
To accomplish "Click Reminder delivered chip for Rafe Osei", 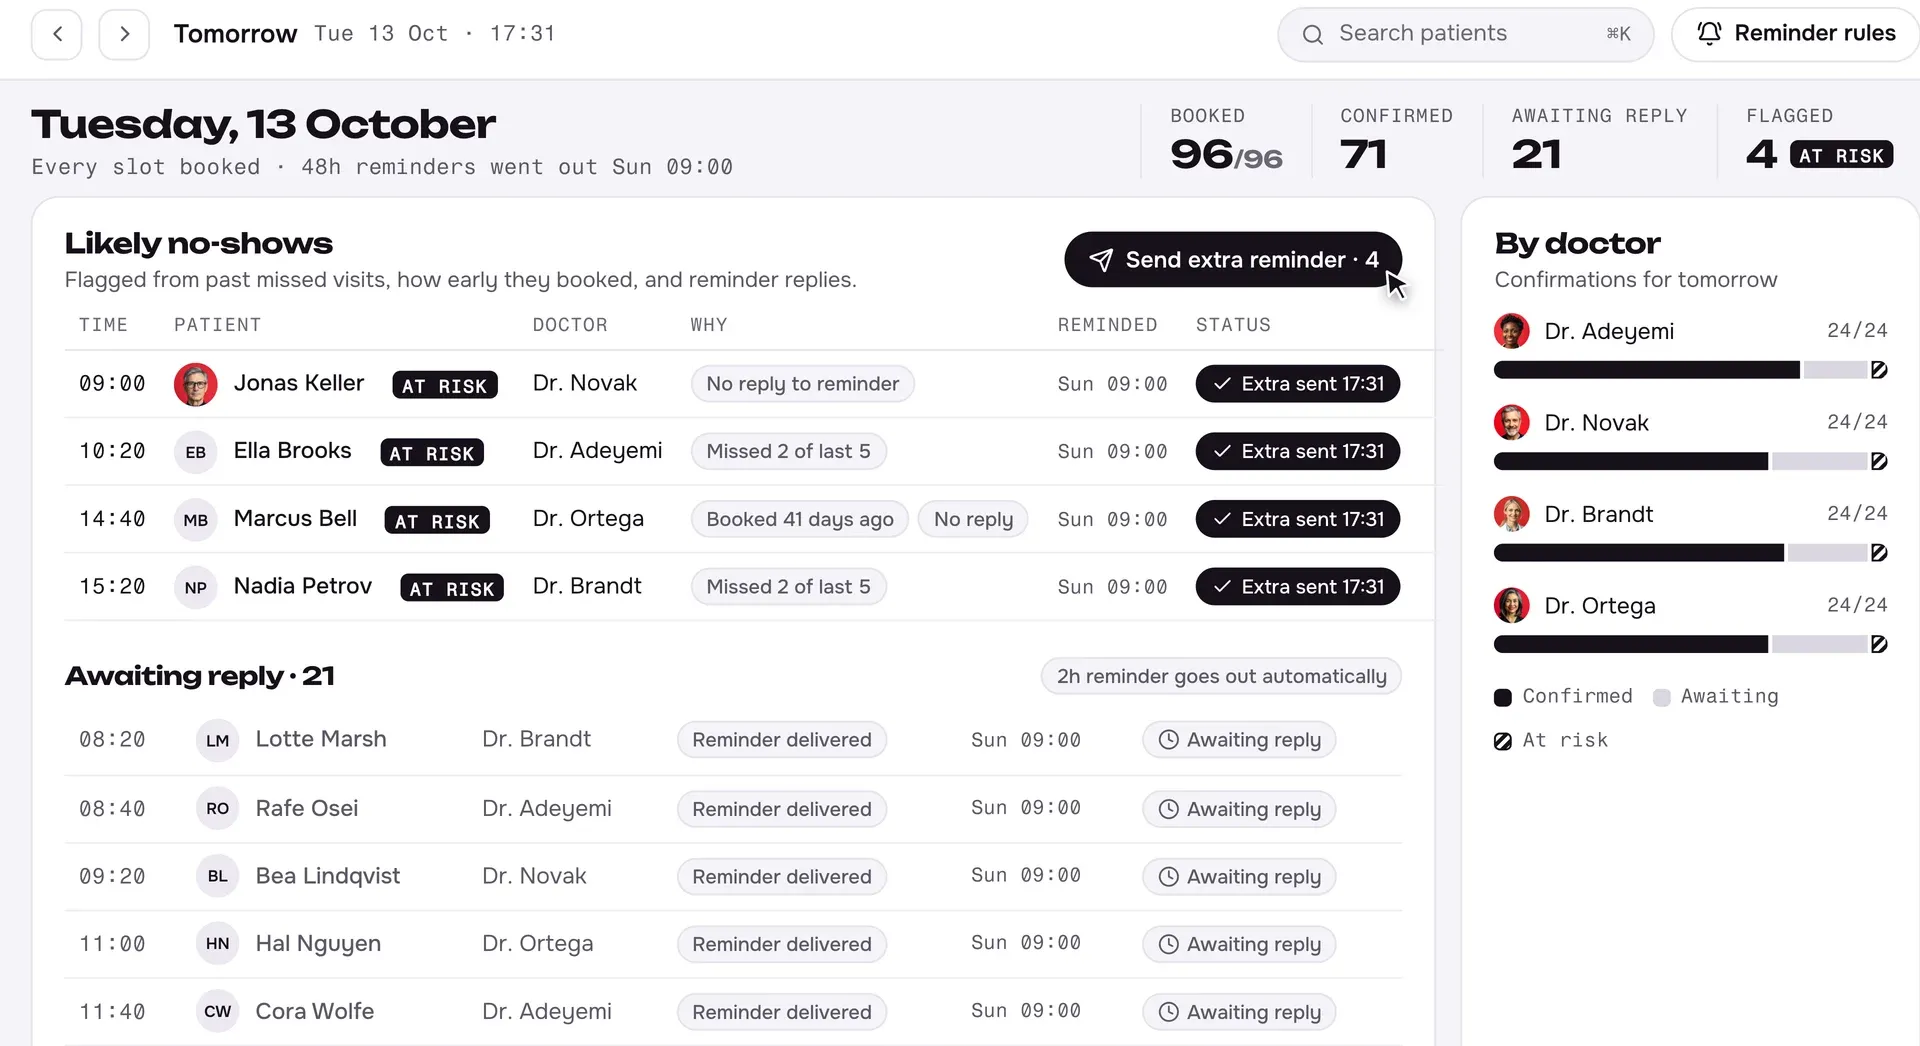I will pyautogui.click(x=782, y=809).
